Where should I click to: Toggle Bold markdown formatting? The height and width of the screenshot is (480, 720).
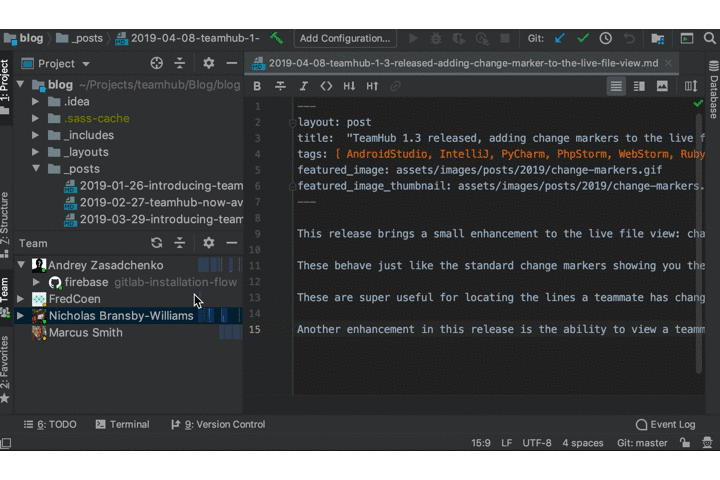click(x=257, y=86)
